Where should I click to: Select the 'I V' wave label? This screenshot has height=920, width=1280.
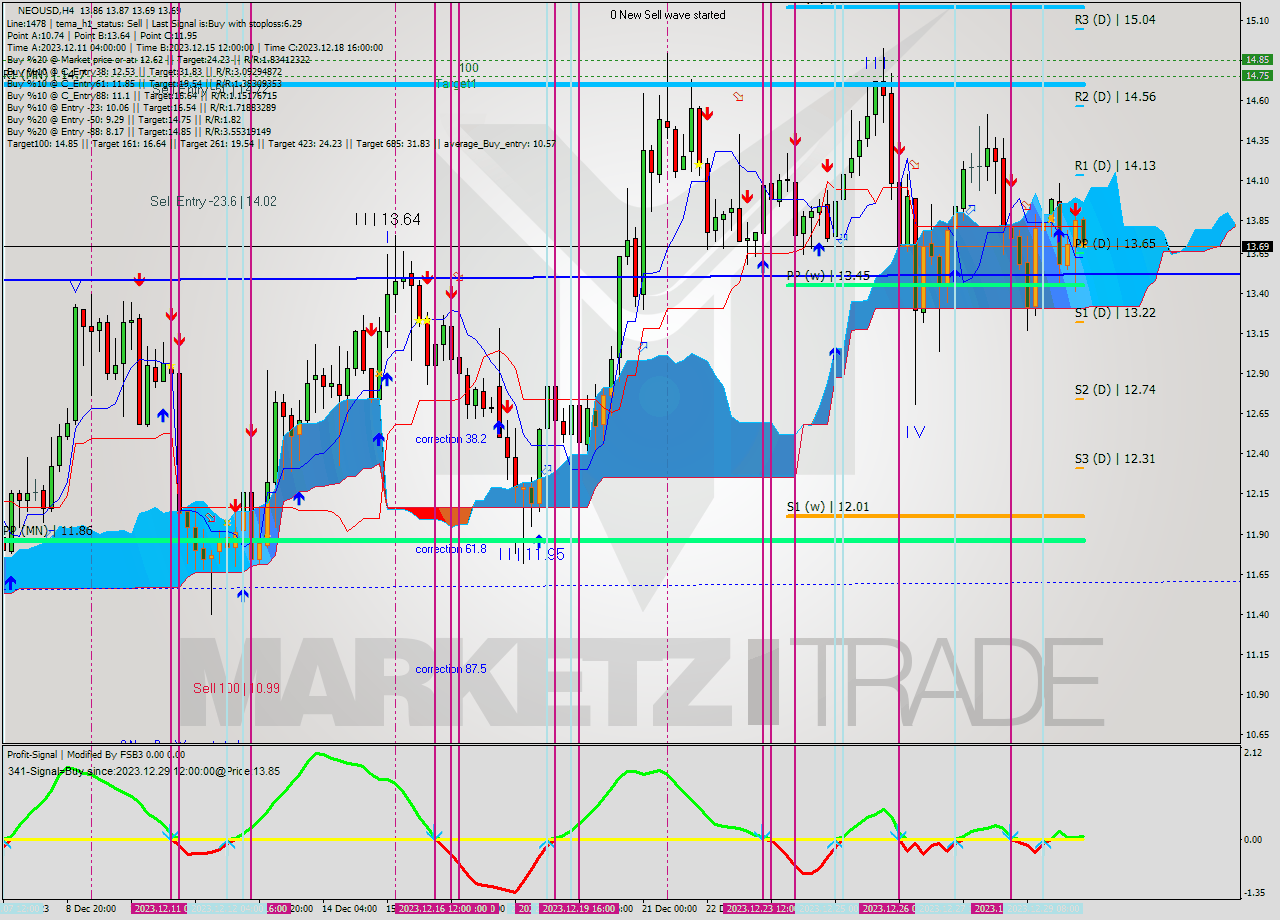915,432
